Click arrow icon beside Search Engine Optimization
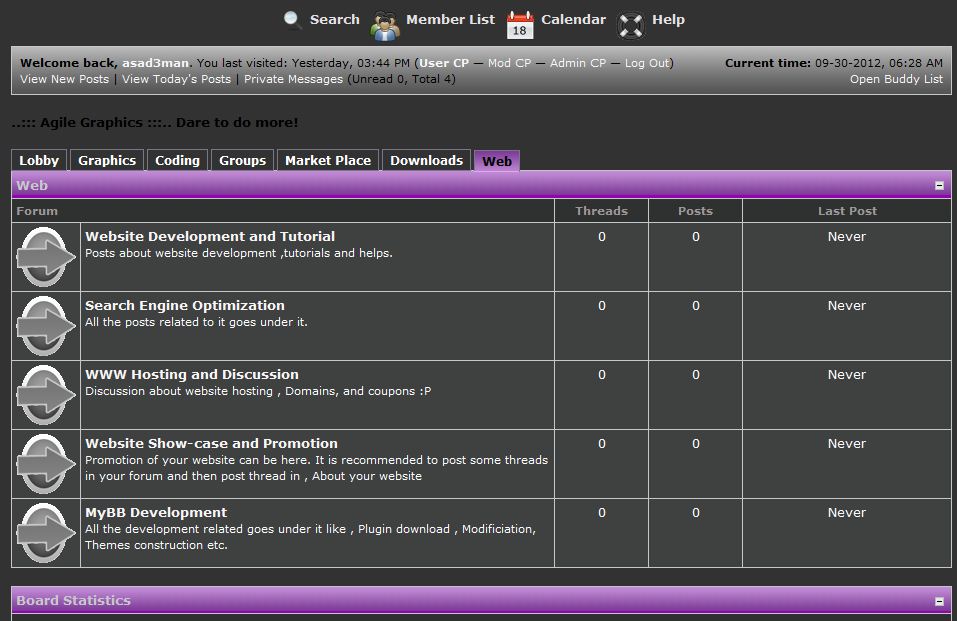The height and width of the screenshot is (621, 957). tap(46, 326)
